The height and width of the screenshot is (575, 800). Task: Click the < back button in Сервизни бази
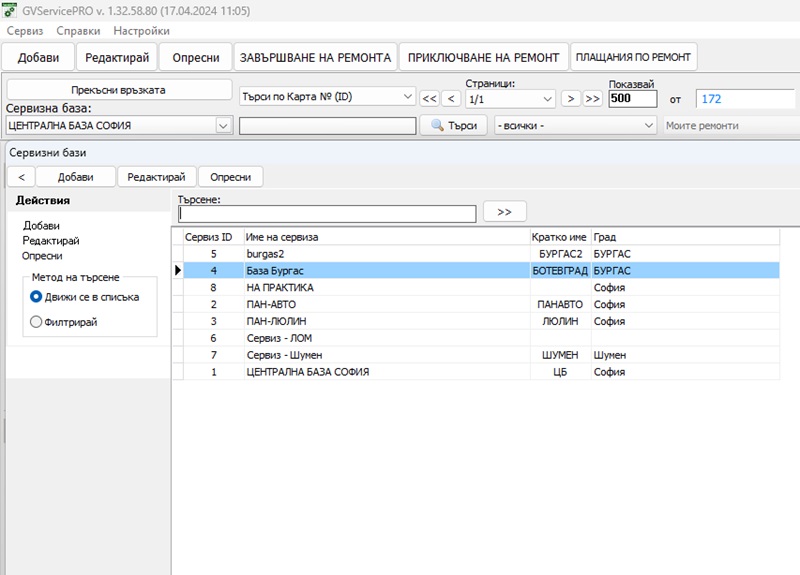(x=21, y=177)
